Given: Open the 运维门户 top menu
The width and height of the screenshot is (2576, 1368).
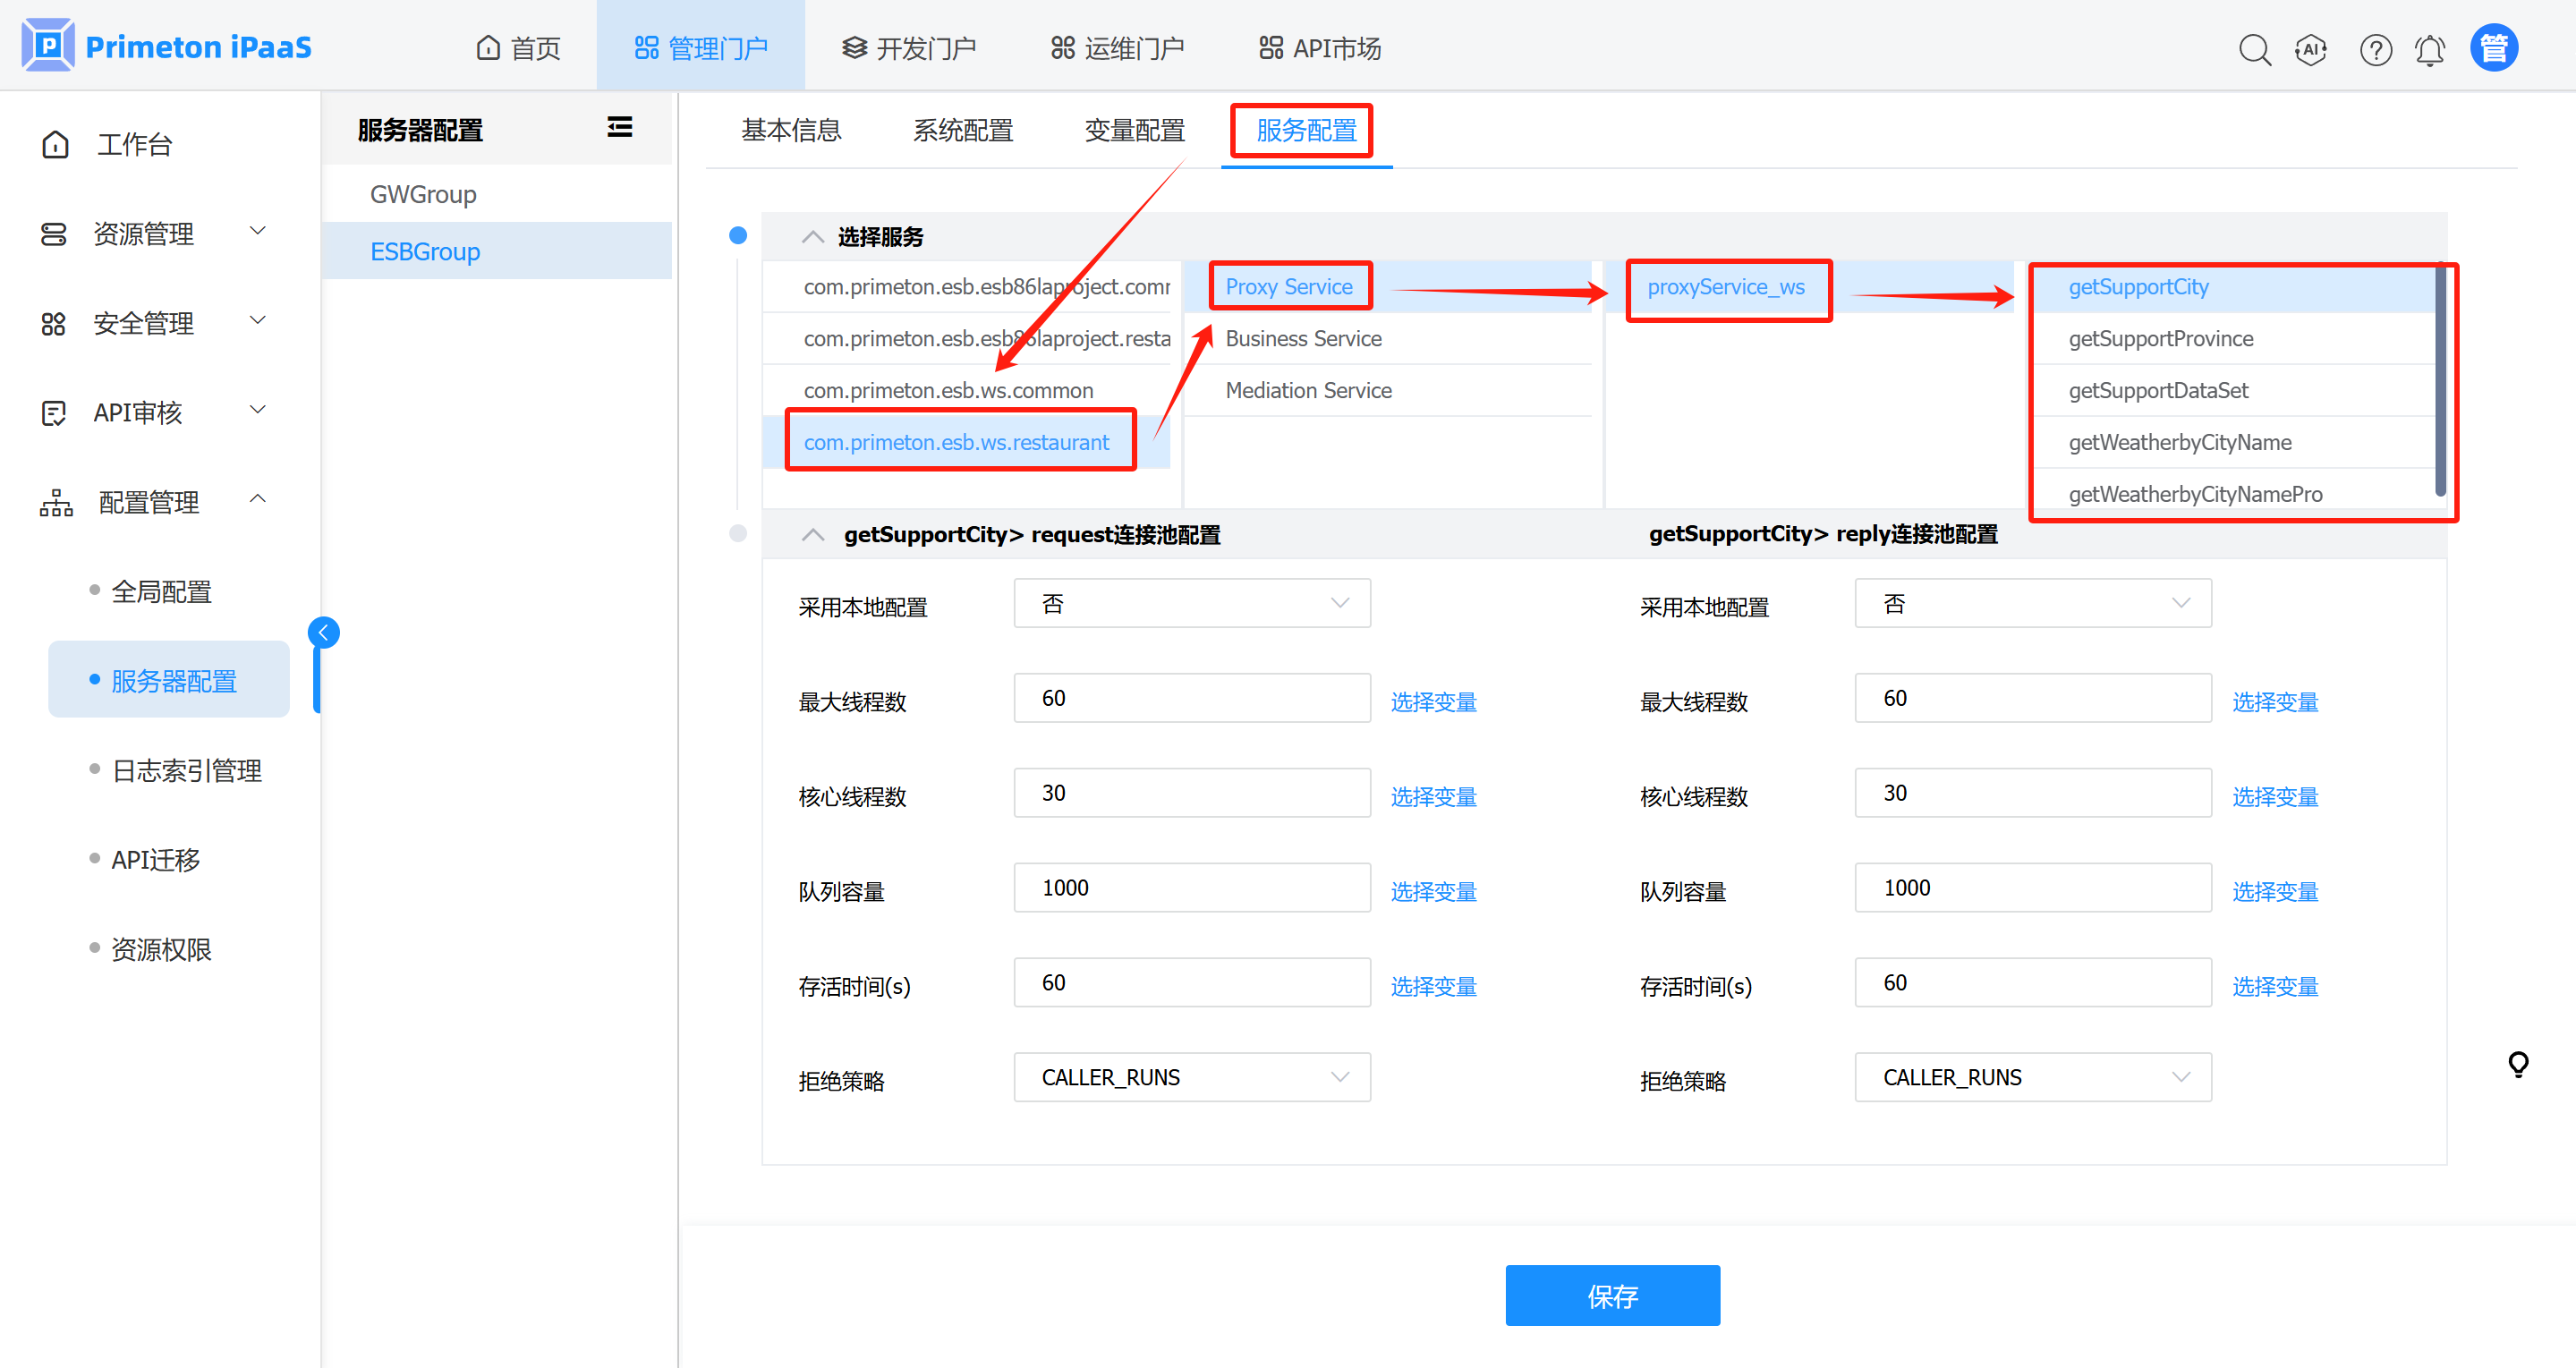Looking at the screenshot, I should (1117, 48).
